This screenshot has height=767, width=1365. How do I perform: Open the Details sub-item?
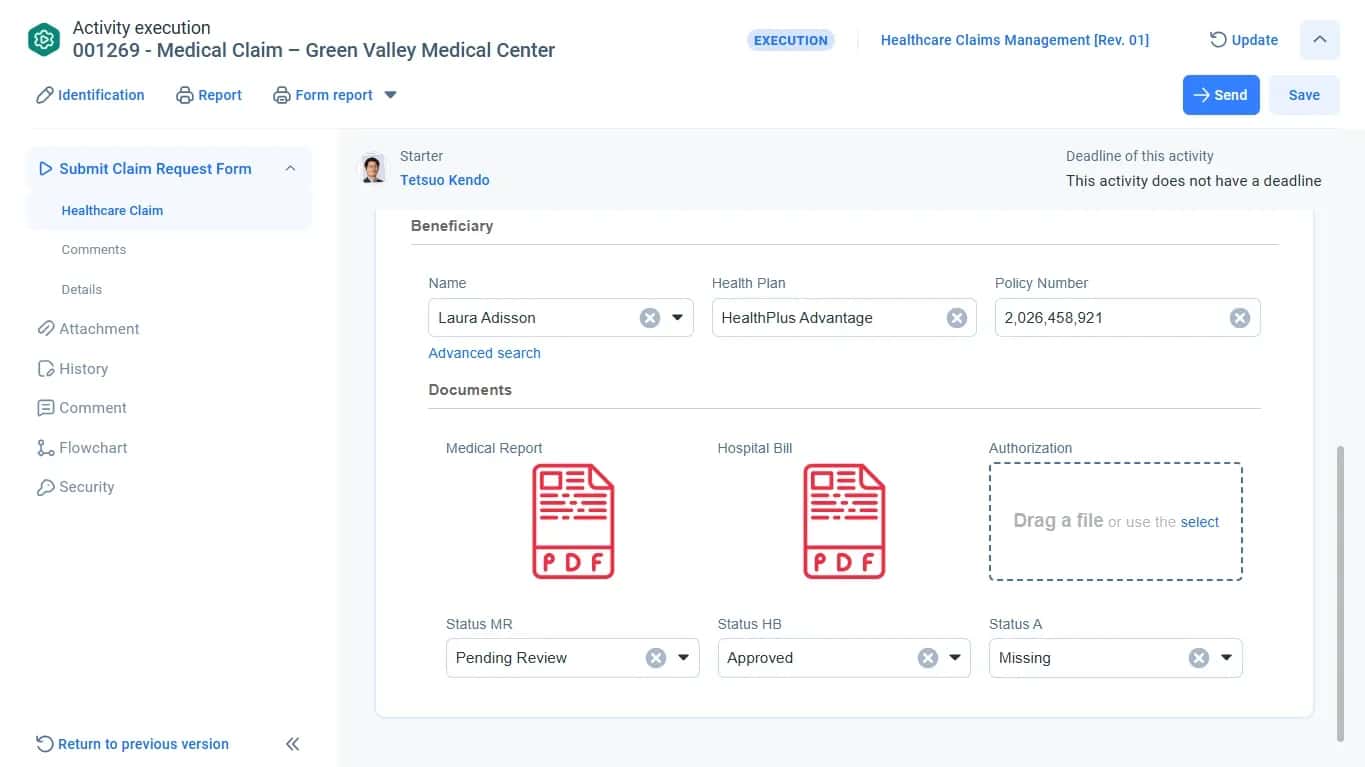click(x=82, y=290)
